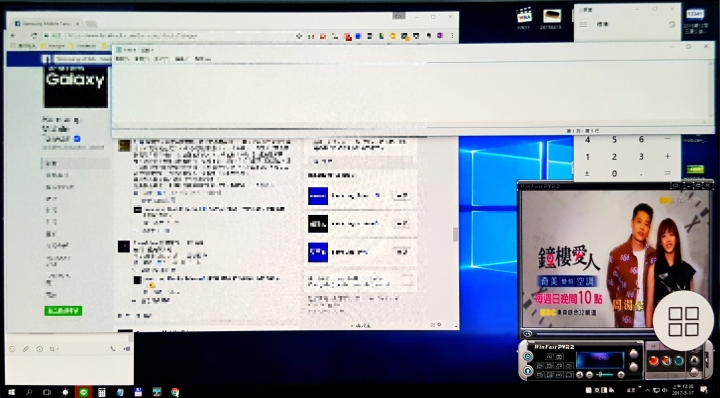Click the paperclip attach icon in LINE chat
Screen dimensions: 720x398
26,349
